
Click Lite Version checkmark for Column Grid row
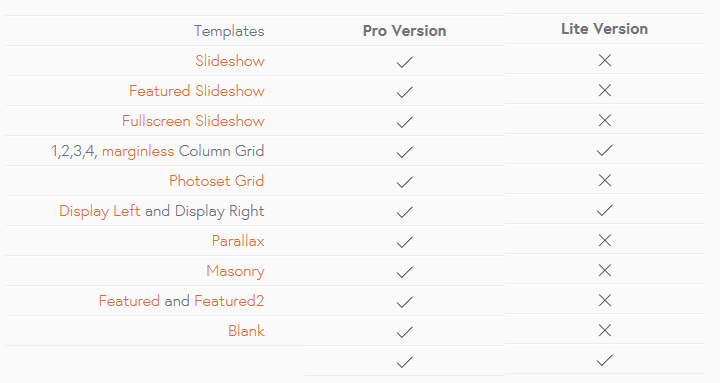[x=605, y=150]
